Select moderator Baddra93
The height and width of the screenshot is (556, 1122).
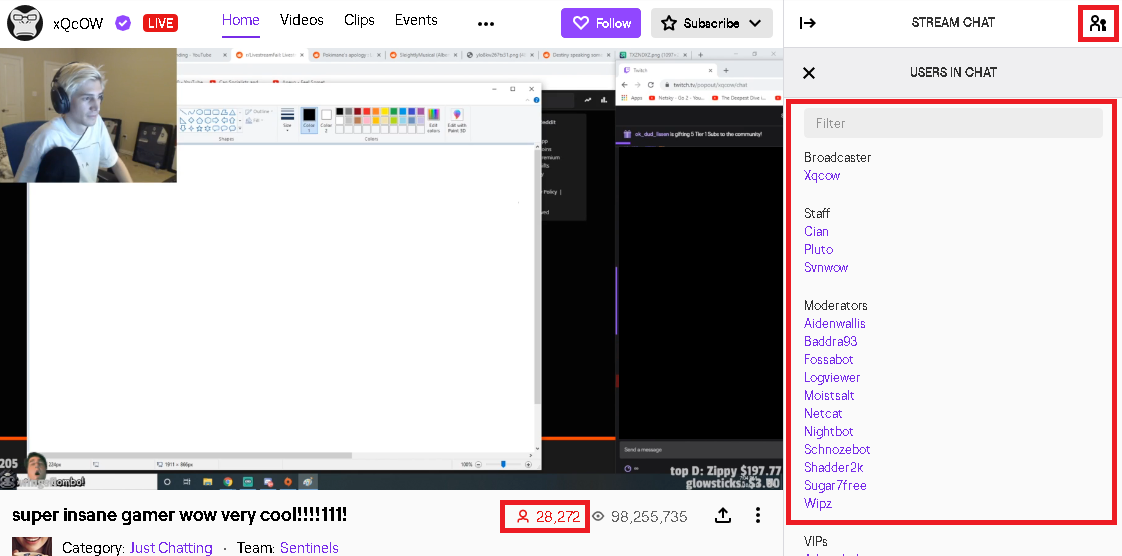[830, 341]
